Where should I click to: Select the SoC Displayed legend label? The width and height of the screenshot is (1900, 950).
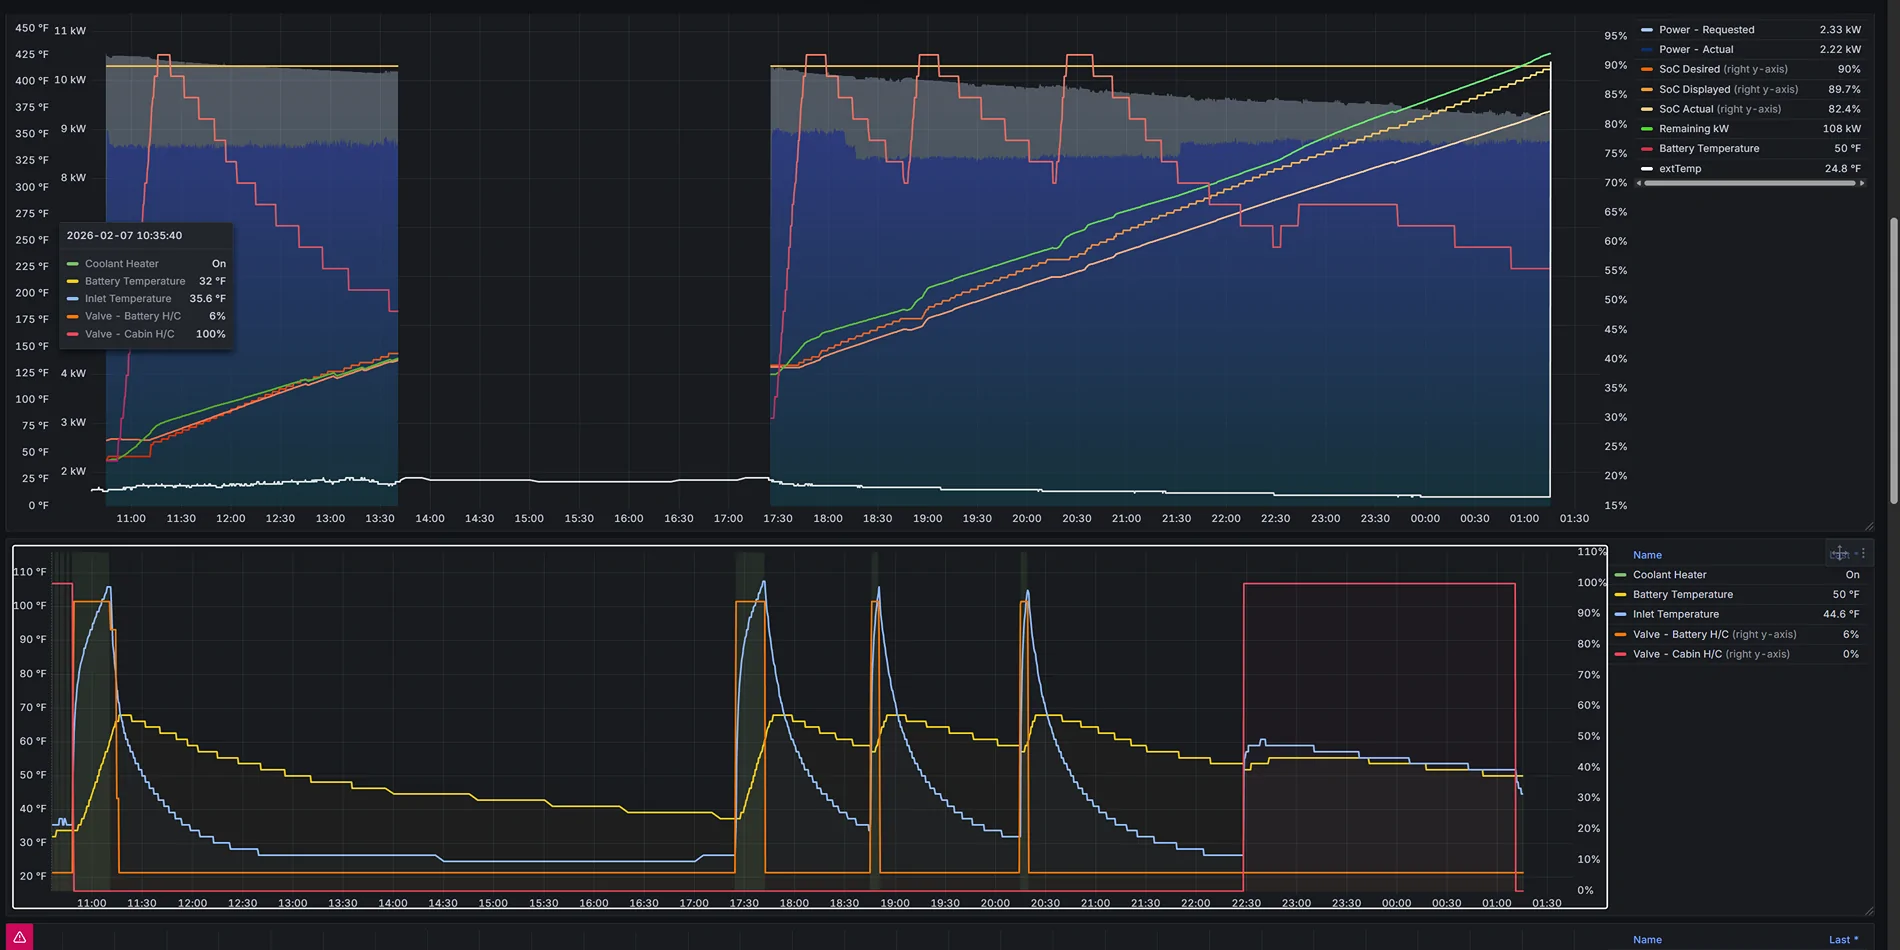point(1695,89)
